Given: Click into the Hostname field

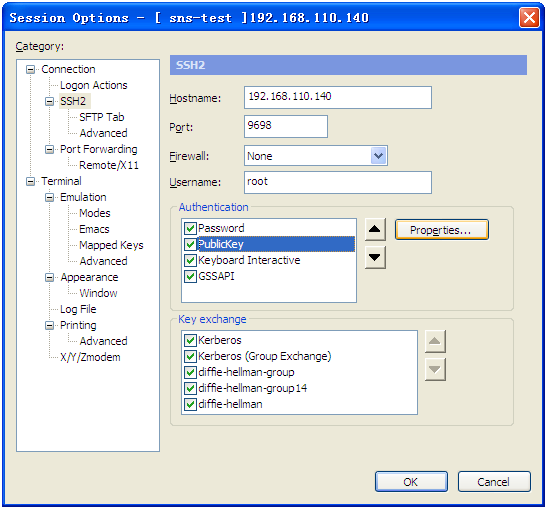Looking at the screenshot, I should [x=338, y=97].
